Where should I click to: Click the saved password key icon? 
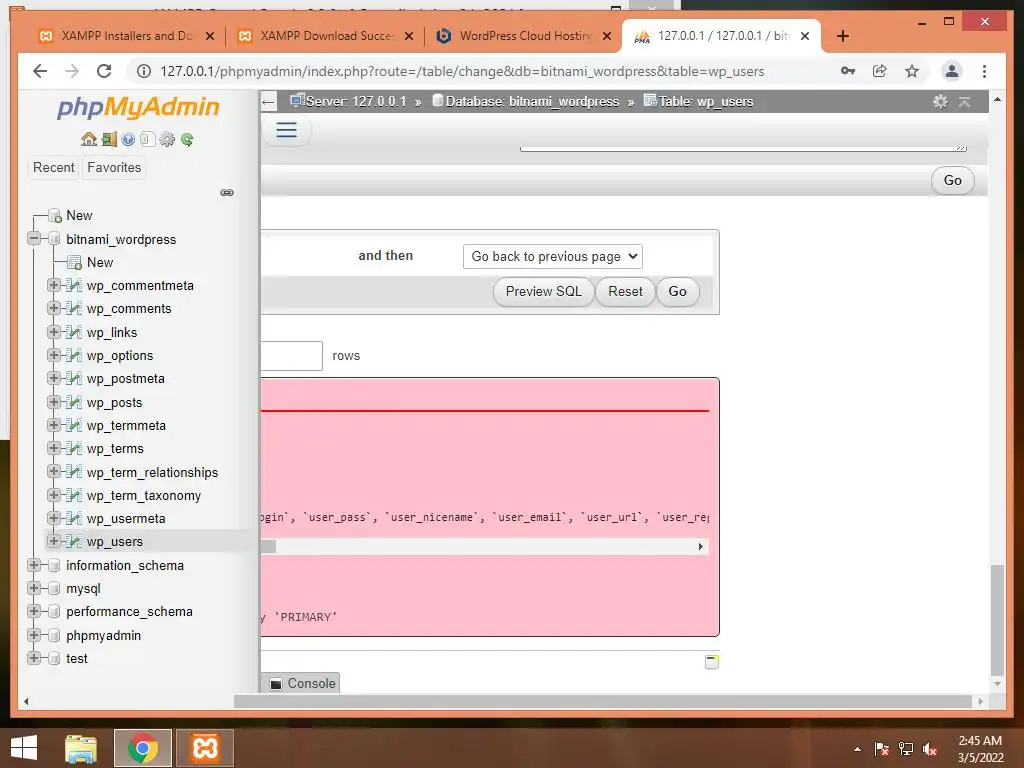(848, 71)
